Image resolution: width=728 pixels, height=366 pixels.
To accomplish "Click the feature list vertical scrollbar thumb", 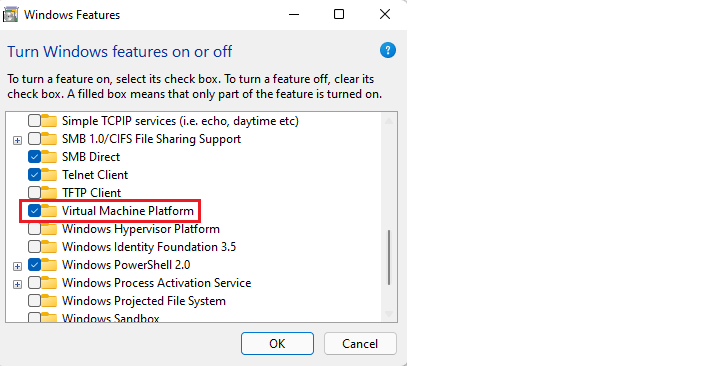I will click(389, 257).
